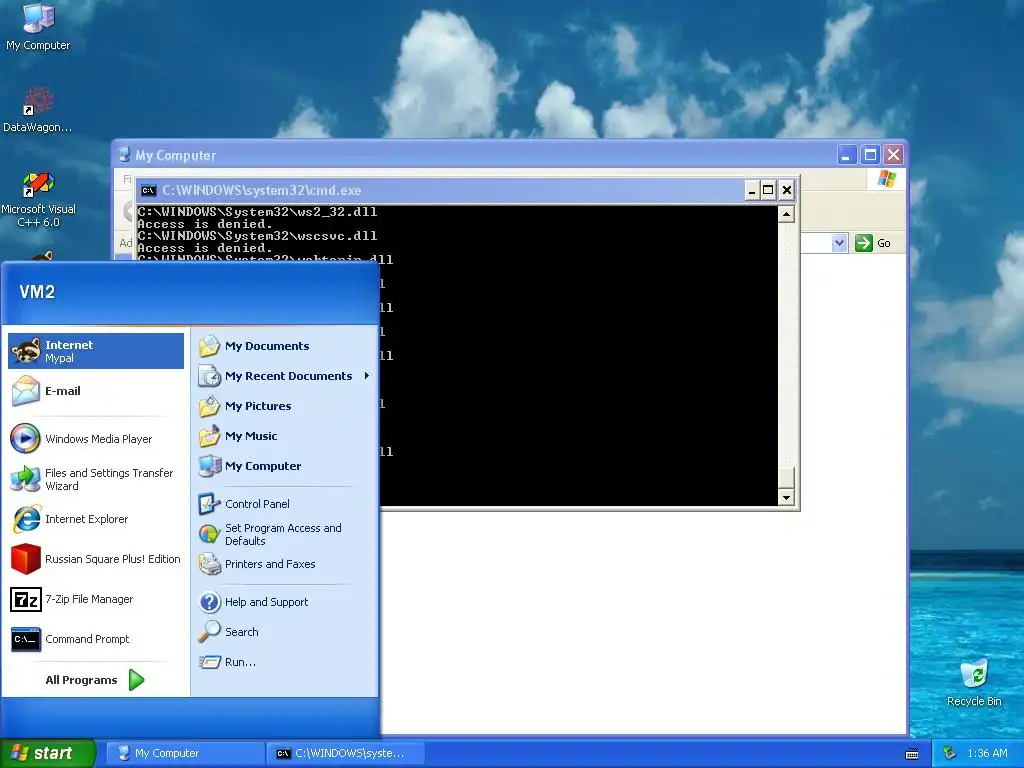
Task: Click 'C:\WINDOWS\System32\wscsvc.dll' line in cmd
Action: 257,236
